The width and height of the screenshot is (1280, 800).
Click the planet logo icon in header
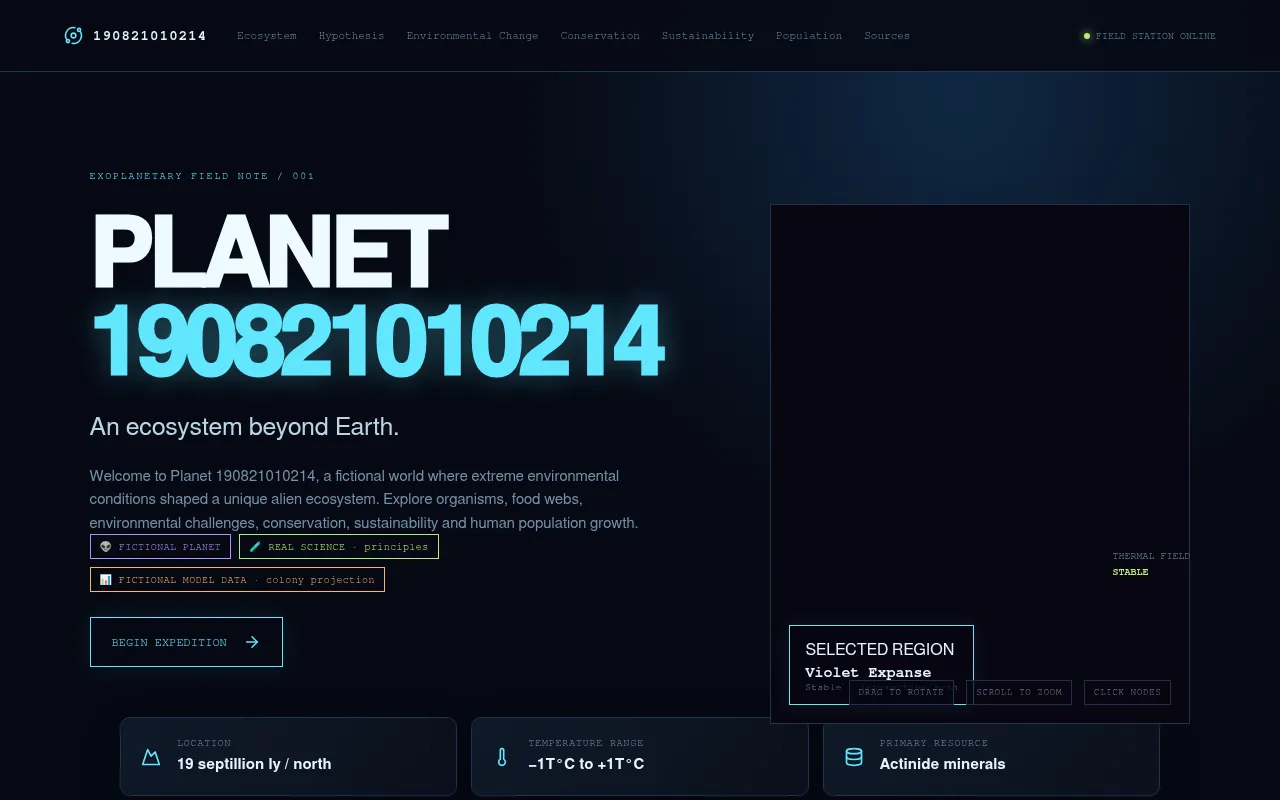pyautogui.click(x=73, y=36)
